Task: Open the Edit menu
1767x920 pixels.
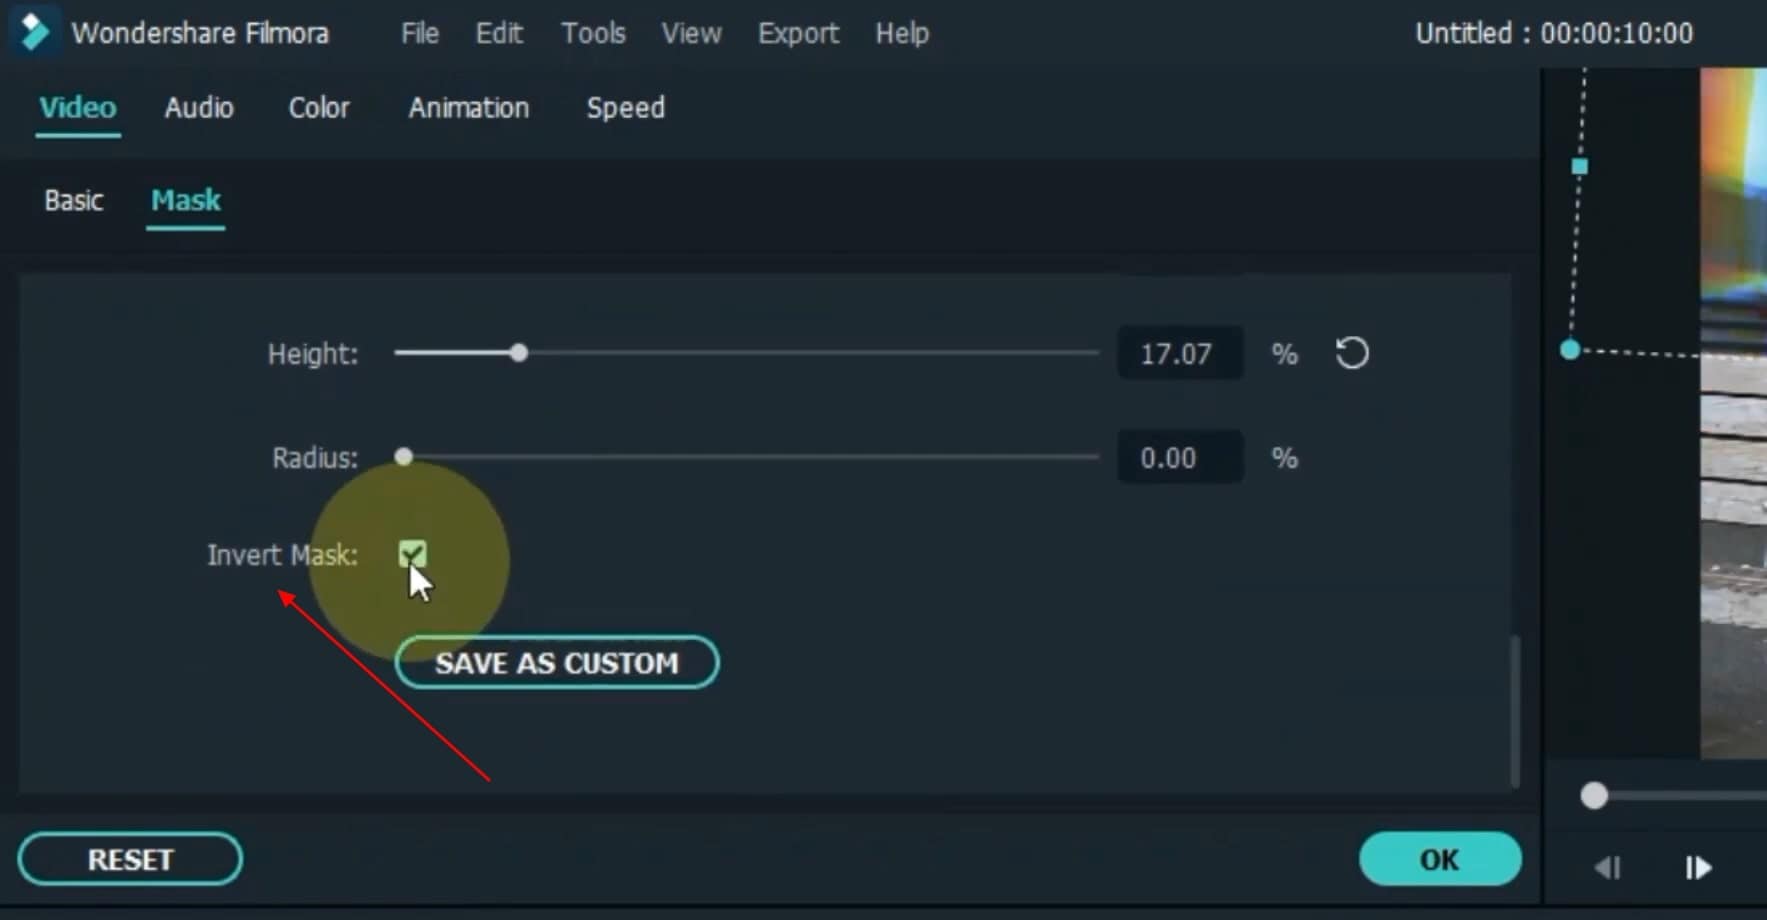Action: pos(499,33)
